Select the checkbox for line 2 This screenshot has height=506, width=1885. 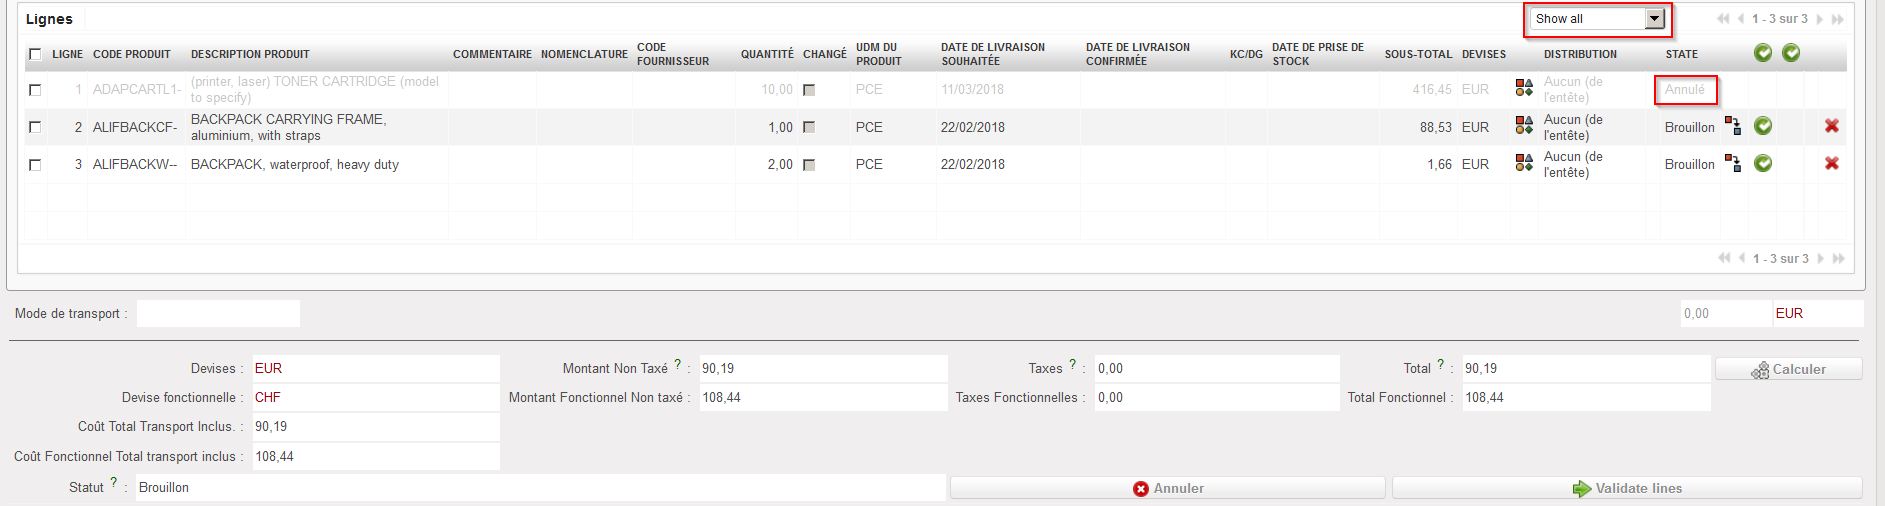click(x=35, y=127)
